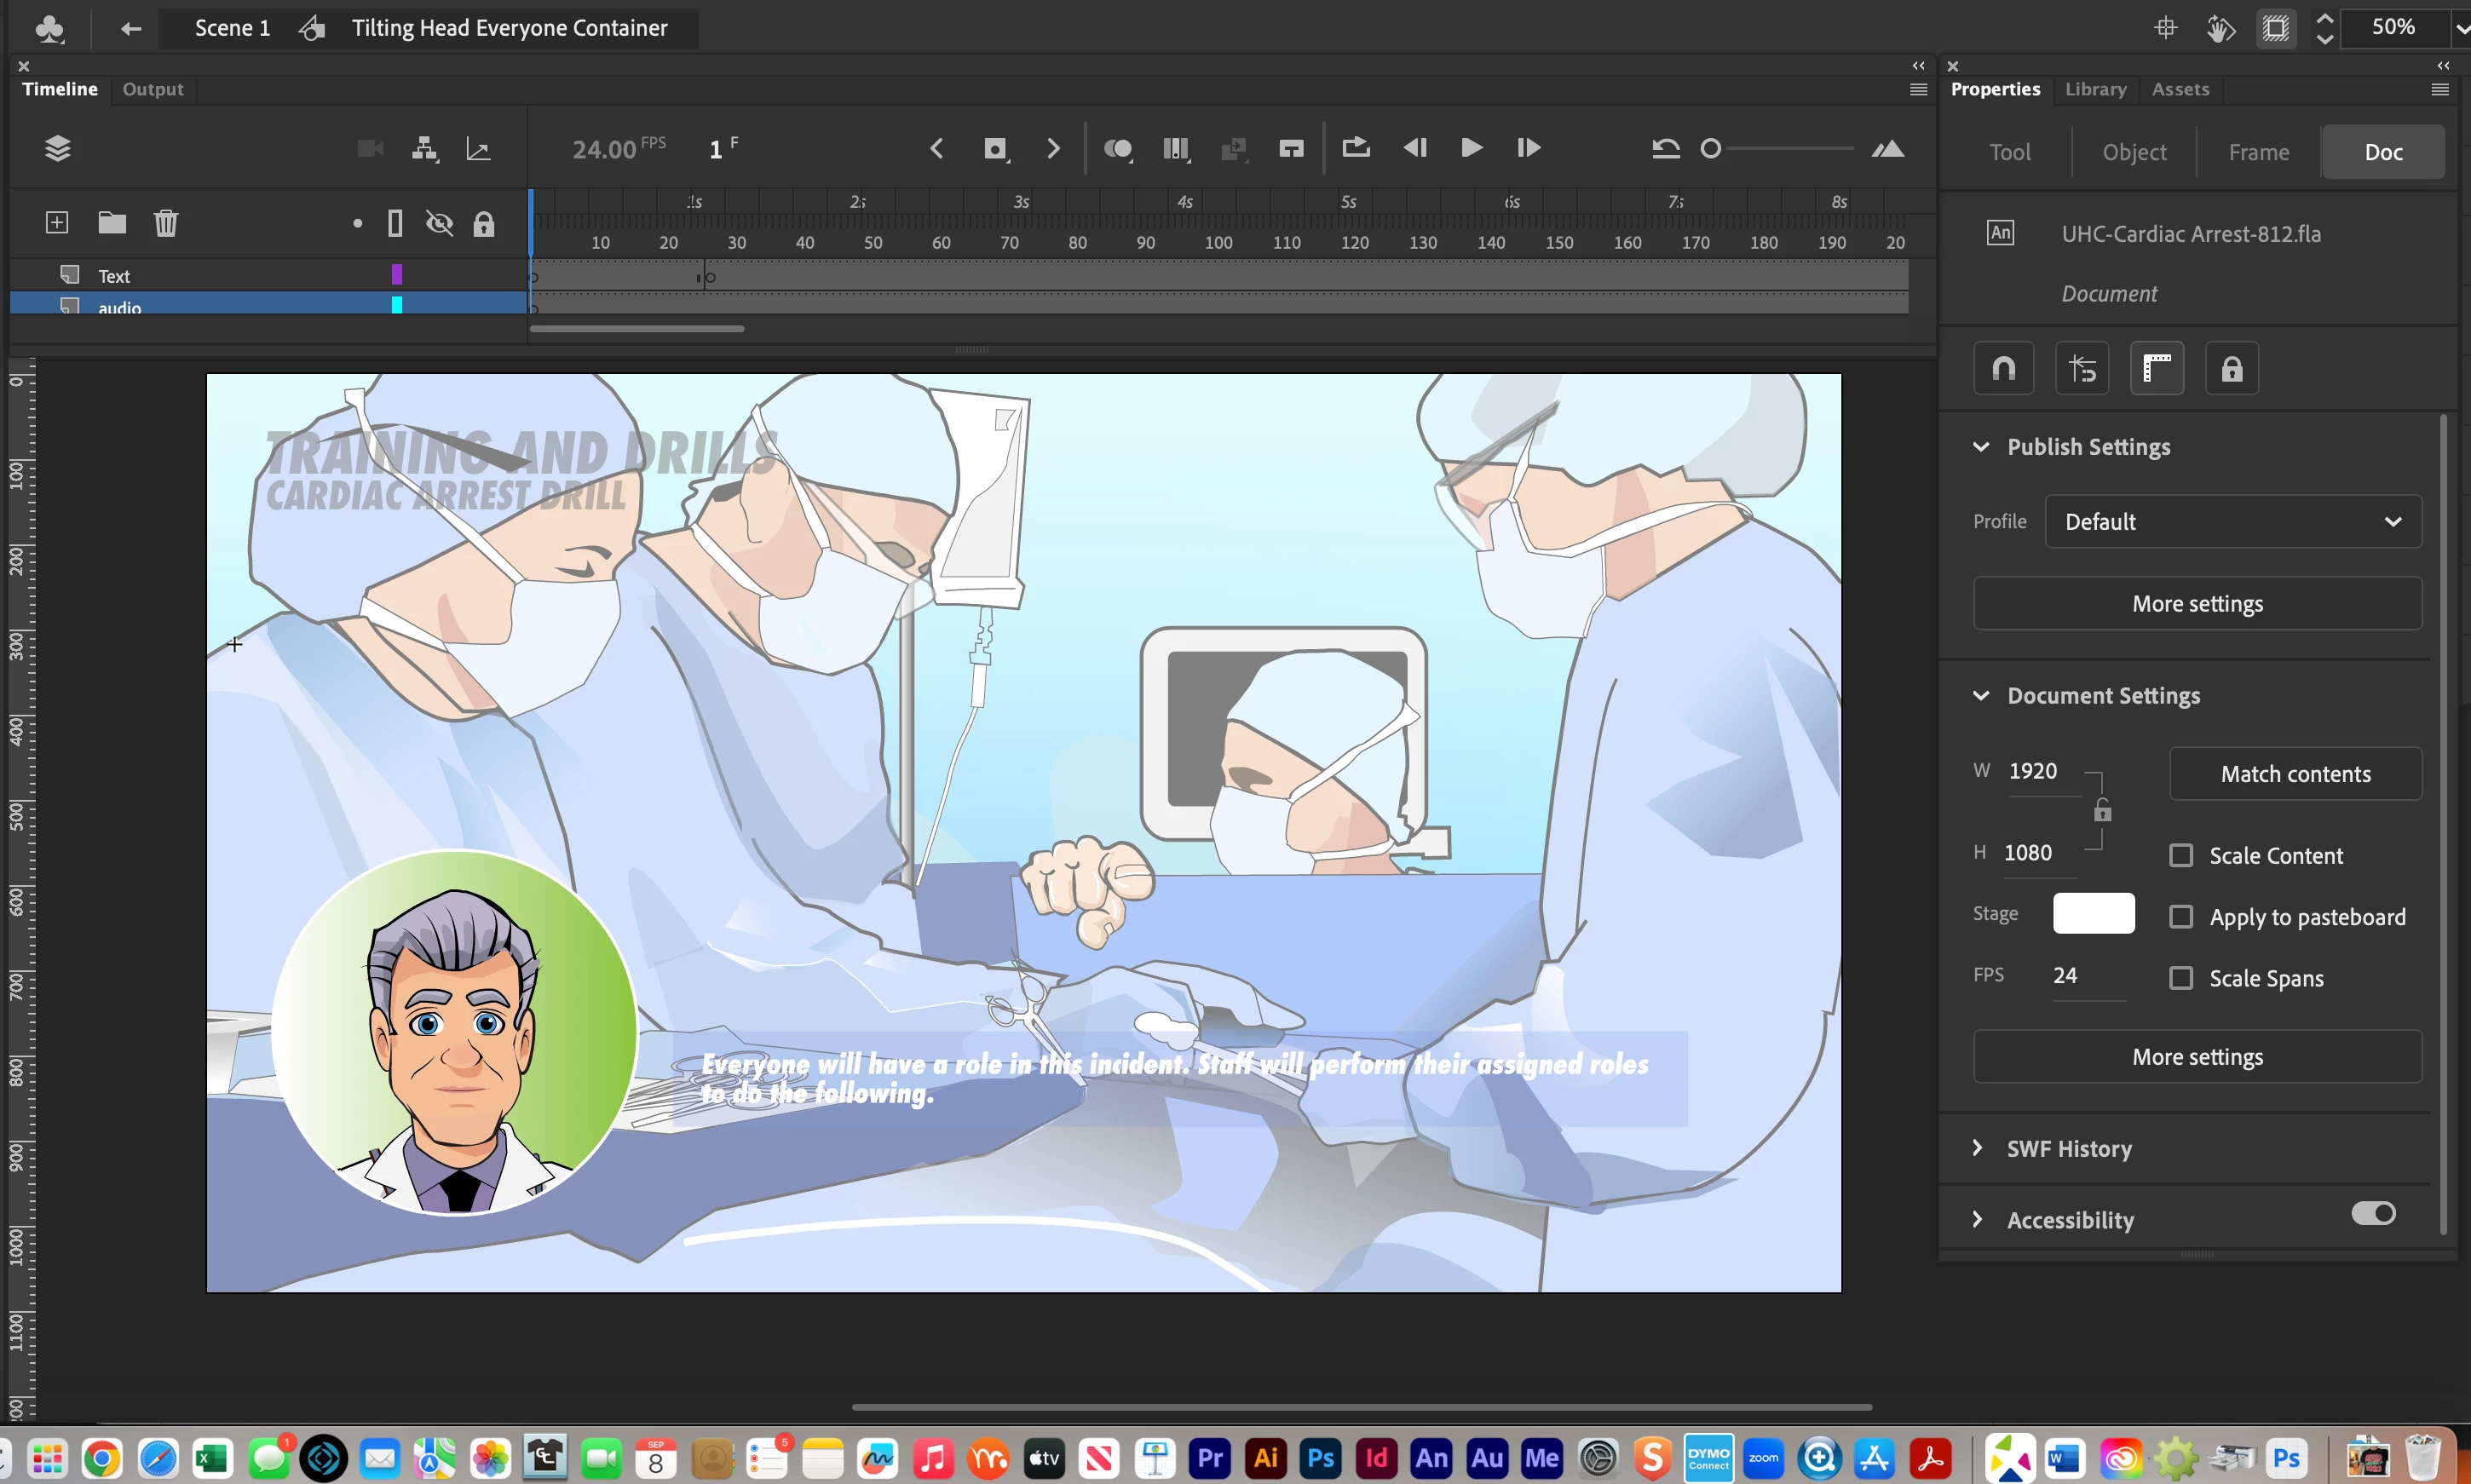The image size is (2471, 1484).
Task: Check the Apply to pasteboard option
Action: pyautogui.click(x=2181, y=916)
